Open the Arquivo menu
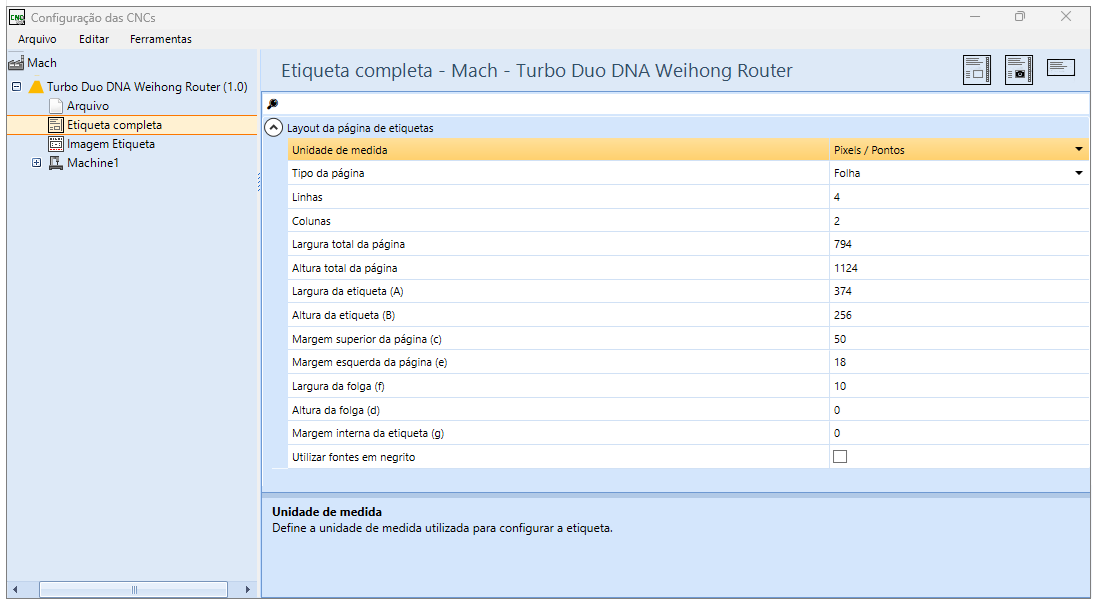The width and height of the screenshot is (1097, 602). click(37, 39)
